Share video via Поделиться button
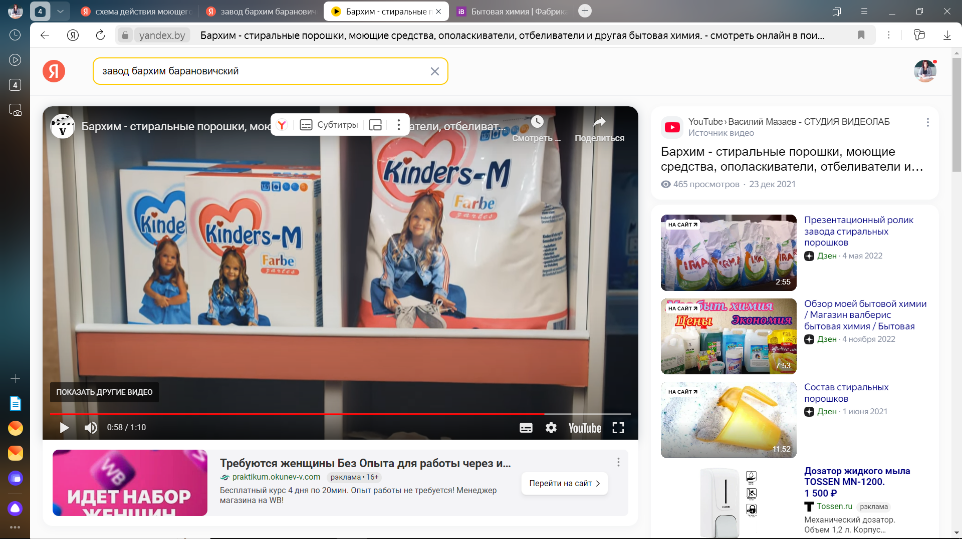Screen dimensions: 962x539 pos(599,129)
